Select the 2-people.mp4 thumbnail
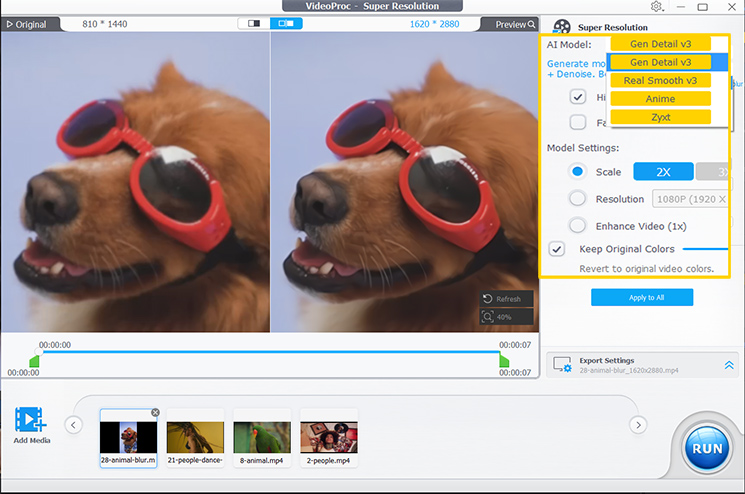Screen dimensions: 745x494 329,437
